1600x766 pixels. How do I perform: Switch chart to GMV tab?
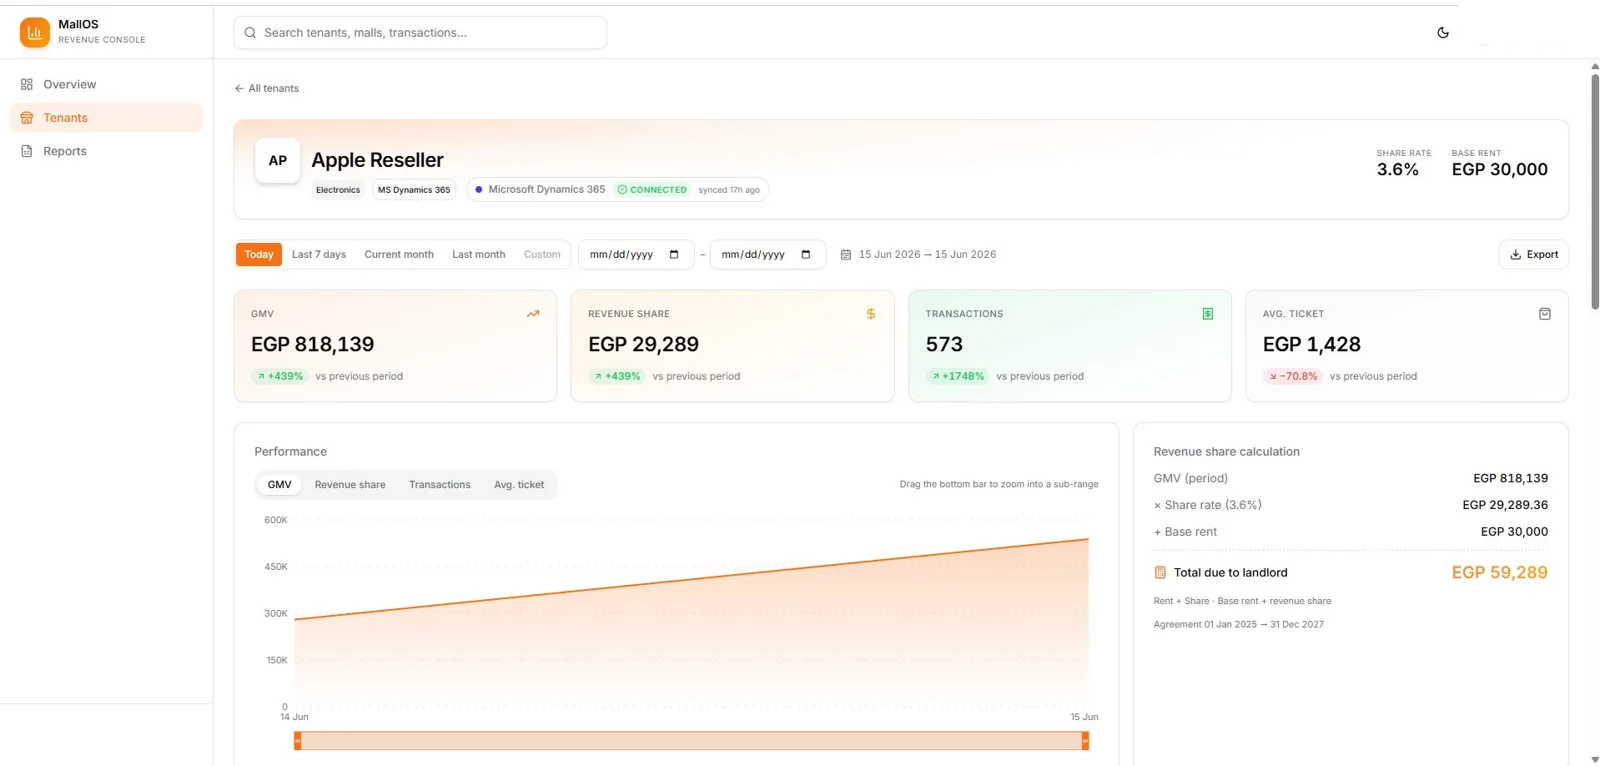click(x=279, y=484)
